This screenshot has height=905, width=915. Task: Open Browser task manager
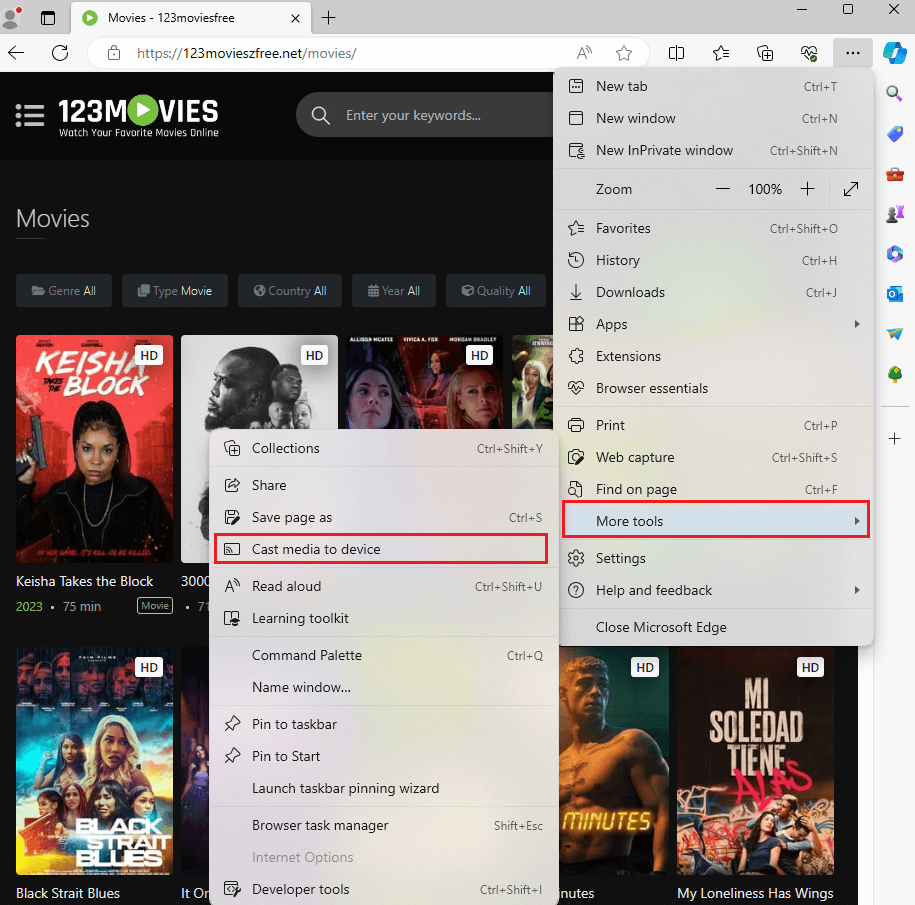pyautogui.click(x=383, y=826)
